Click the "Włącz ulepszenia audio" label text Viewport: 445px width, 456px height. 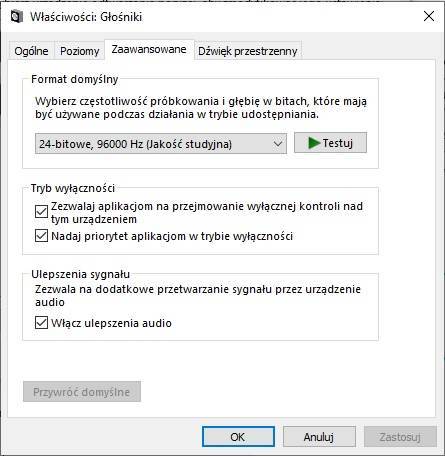pyautogui.click(x=111, y=323)
